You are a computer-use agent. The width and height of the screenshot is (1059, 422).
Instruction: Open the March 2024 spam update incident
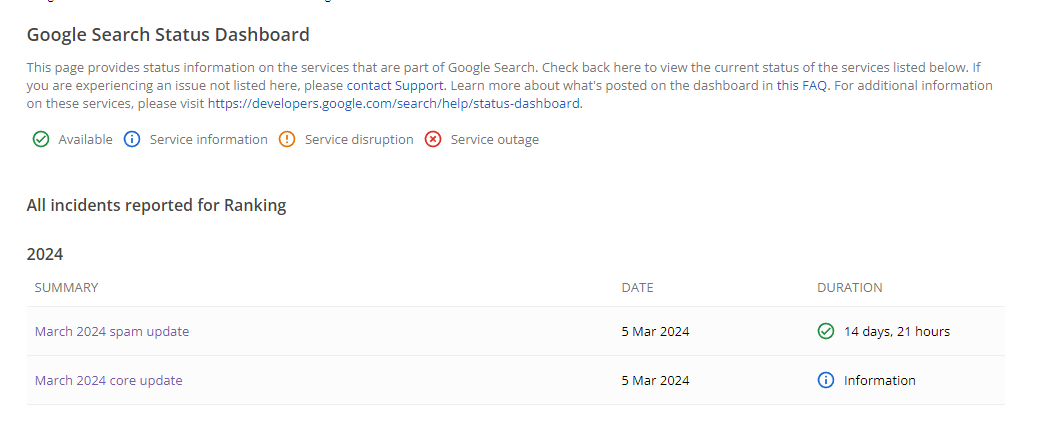click(x=111, y=331)
